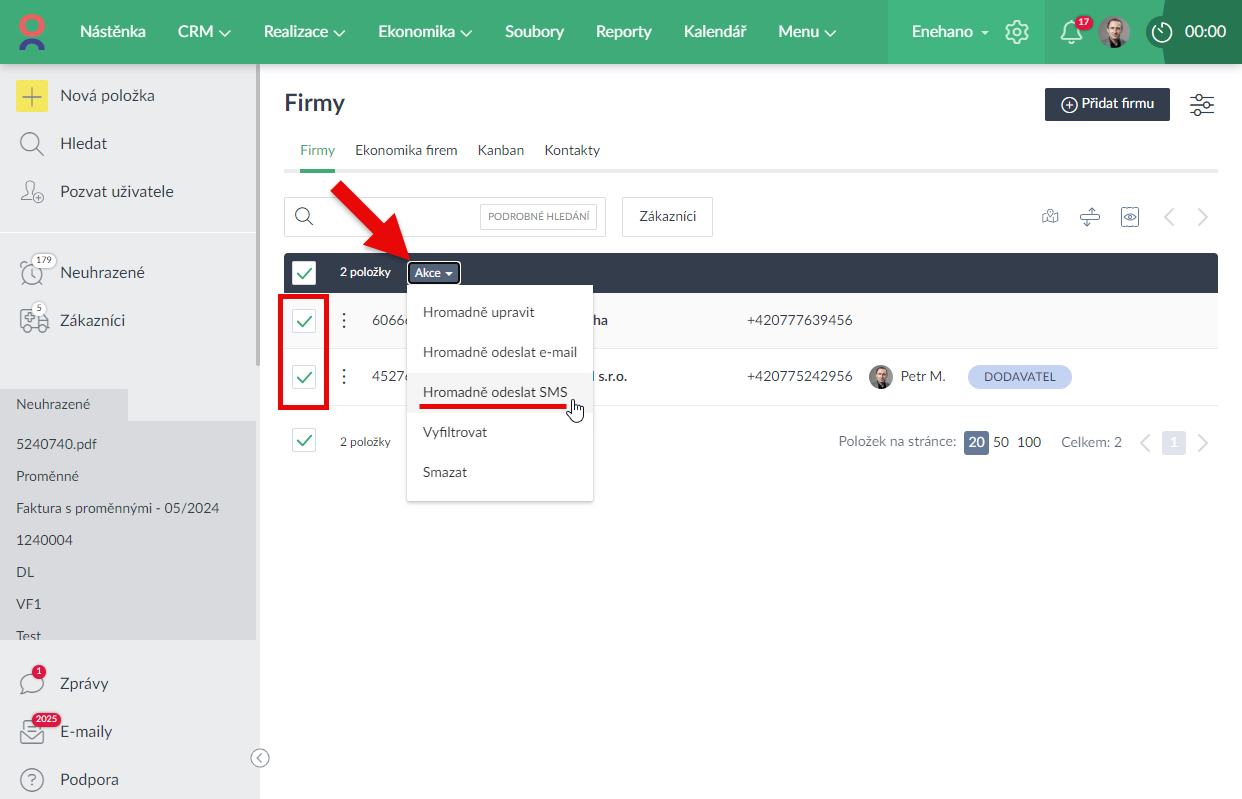Click the timer stopwatch icon
Image resolution: width=1242 pixels, height=799 pixels.
[1161, 32]
